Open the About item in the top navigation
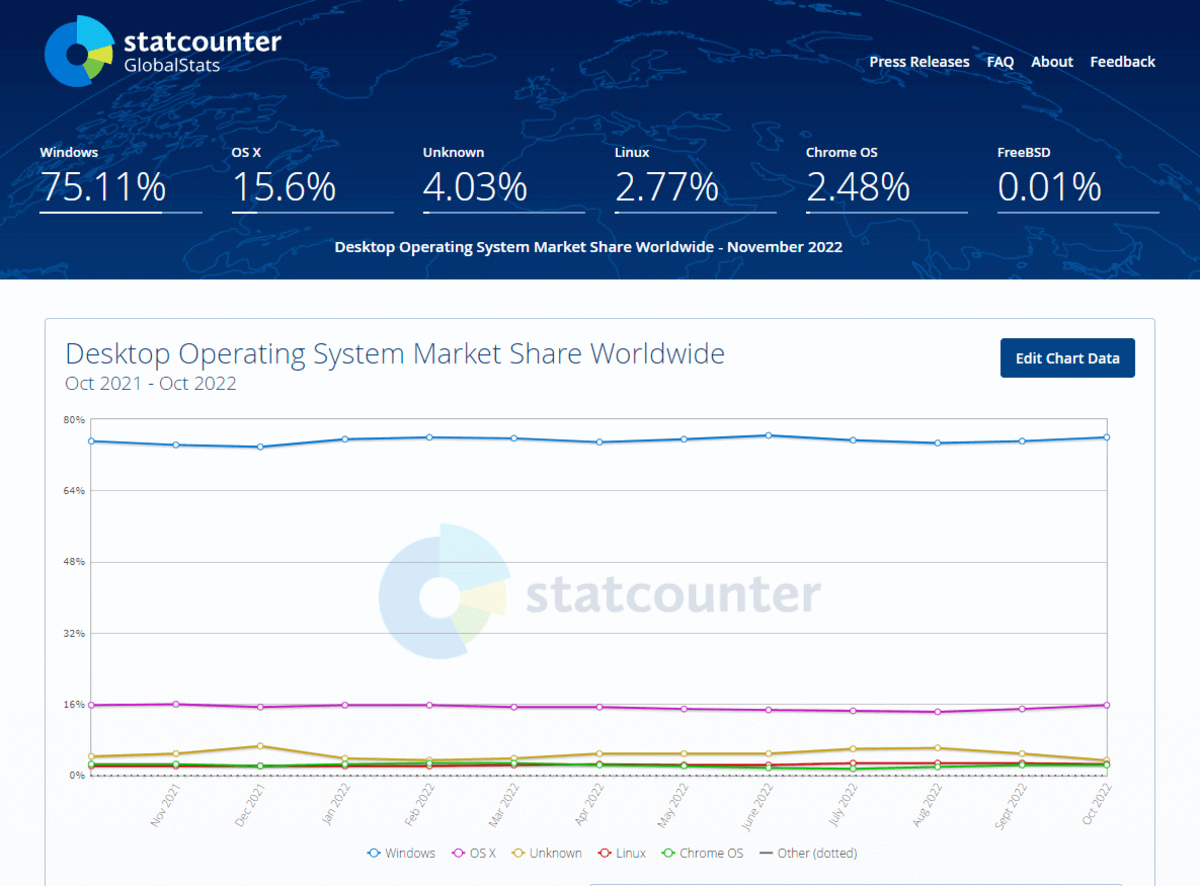 [1051, 61]
